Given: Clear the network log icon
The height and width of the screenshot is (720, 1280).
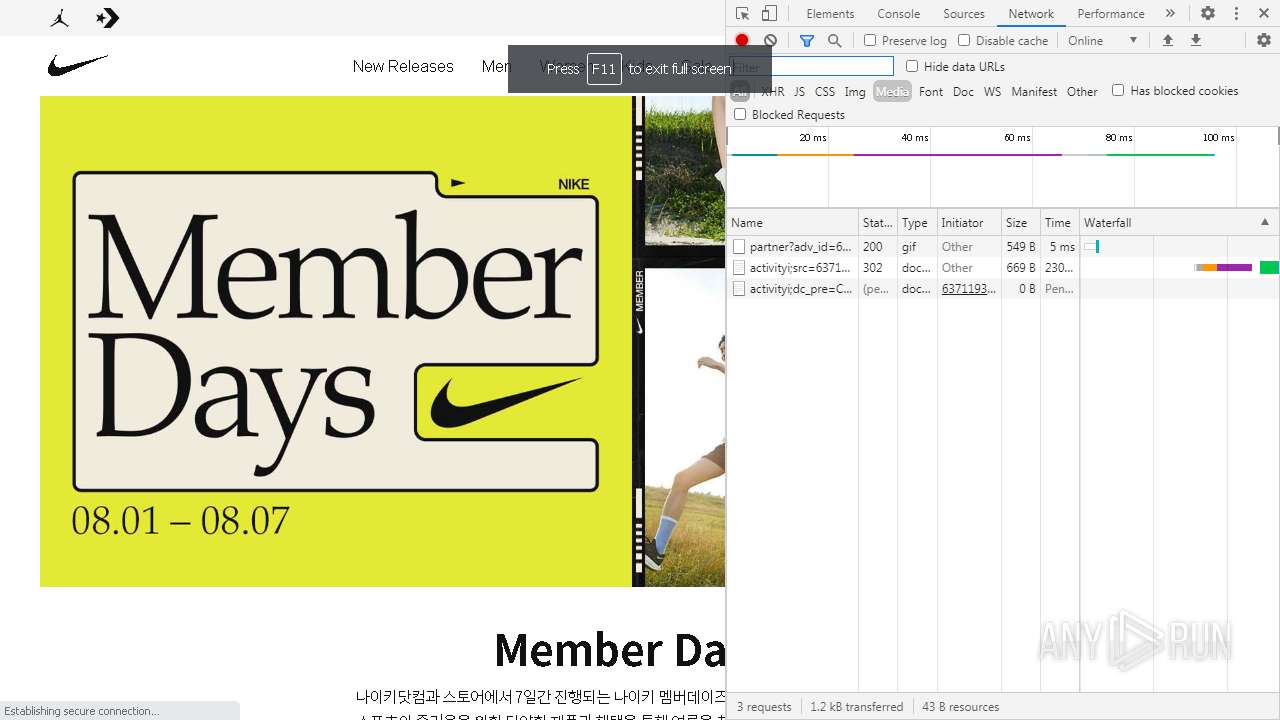Looking at the screenshot, I should [770, 40].
